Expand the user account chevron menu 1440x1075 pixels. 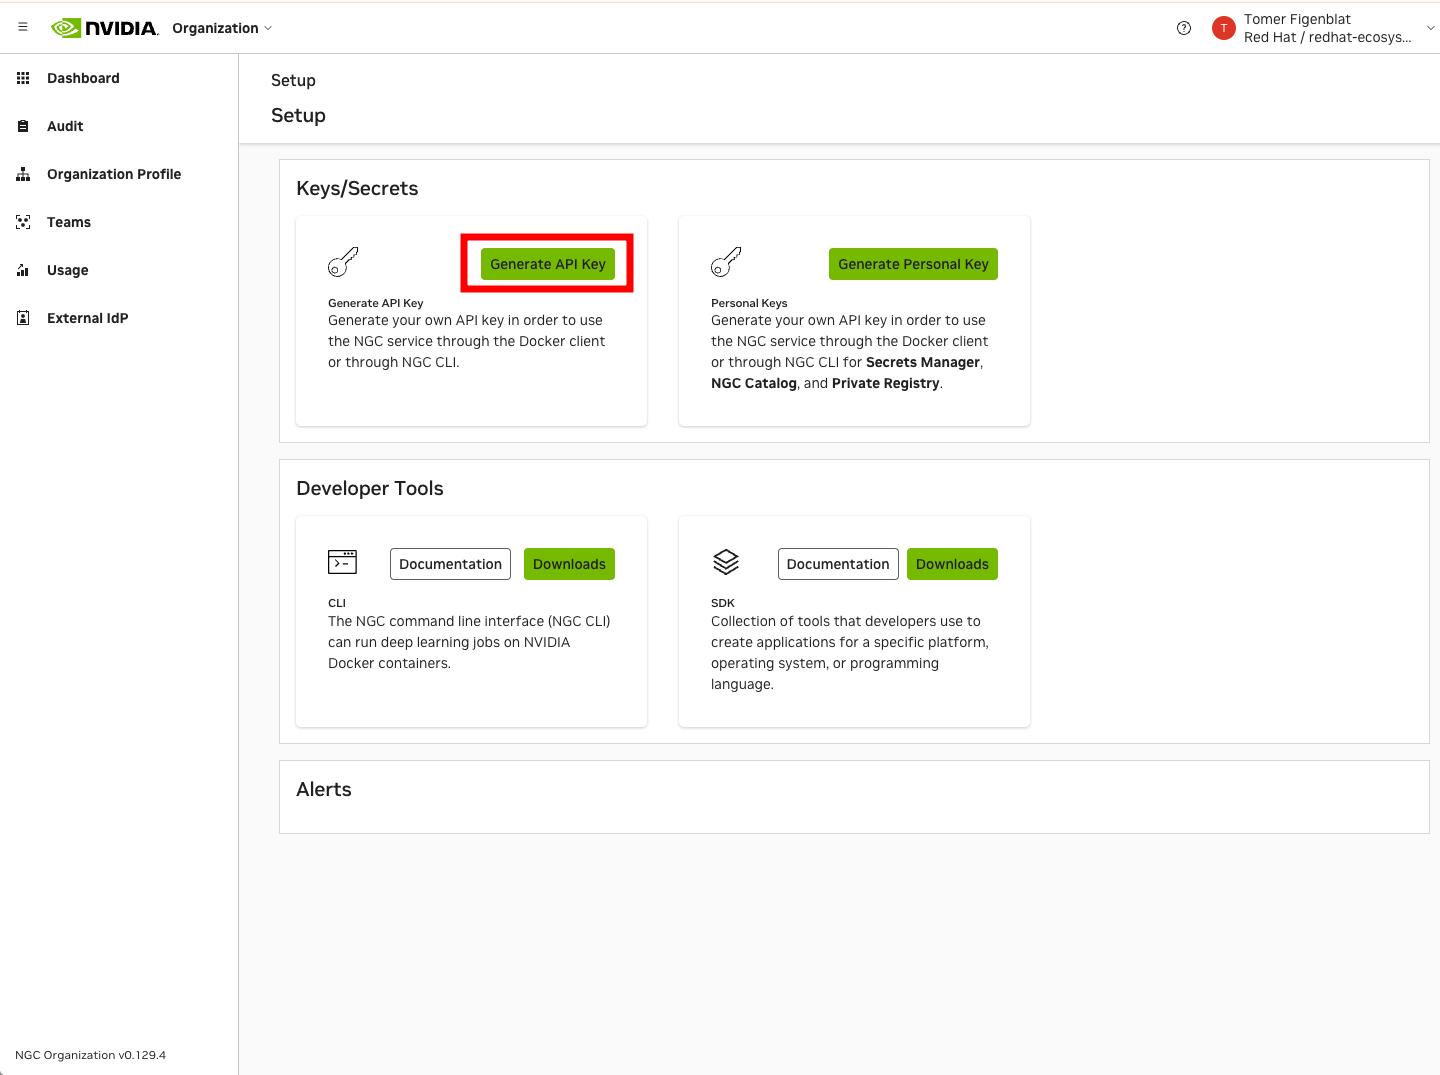(1430, 28)
